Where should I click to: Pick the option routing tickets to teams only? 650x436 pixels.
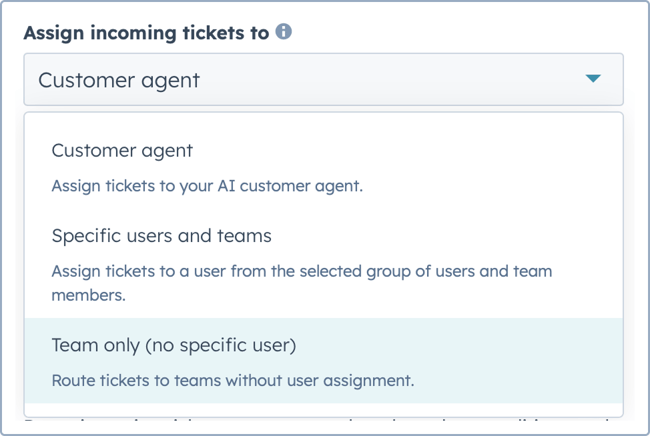coord(323,361)
